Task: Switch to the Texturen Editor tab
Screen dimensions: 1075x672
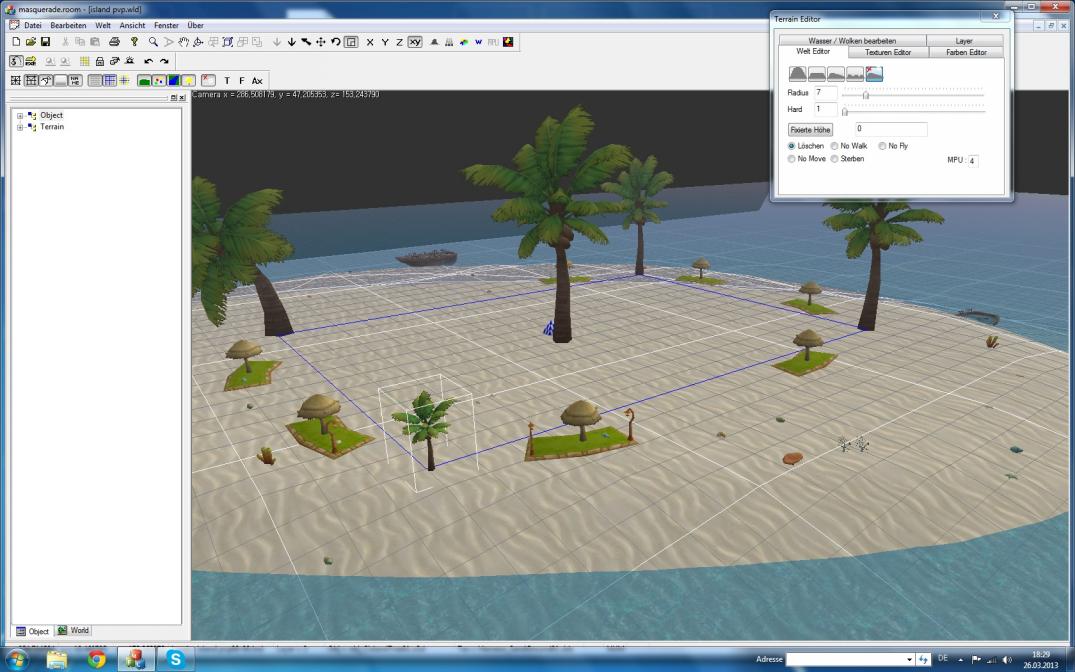Action: (887, 52)
